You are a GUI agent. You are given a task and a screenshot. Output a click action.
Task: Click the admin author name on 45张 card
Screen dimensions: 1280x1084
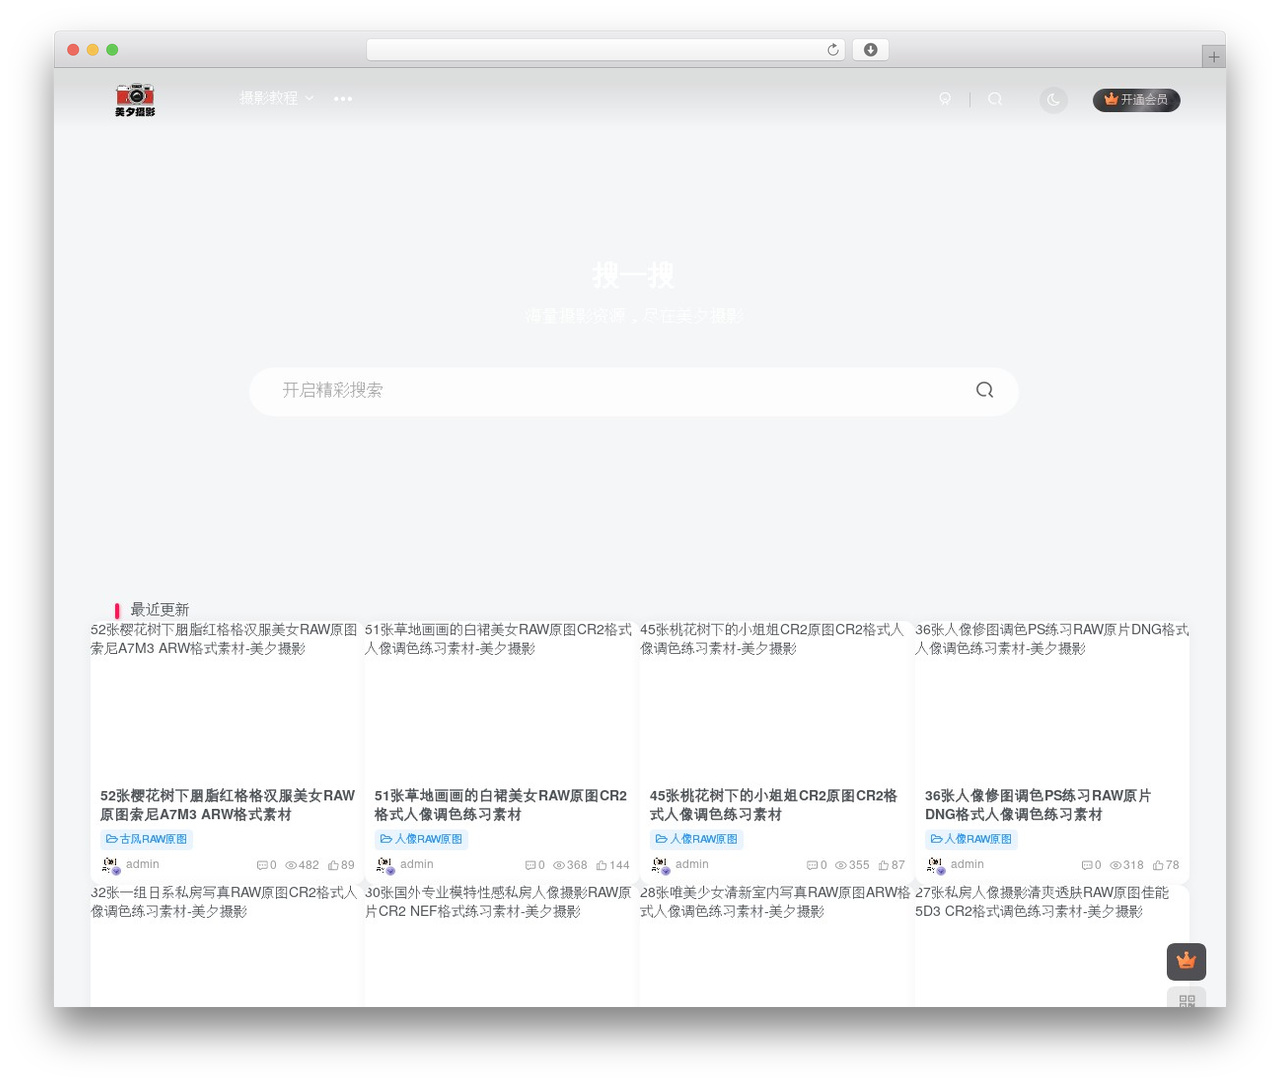(x=692, y=865)
